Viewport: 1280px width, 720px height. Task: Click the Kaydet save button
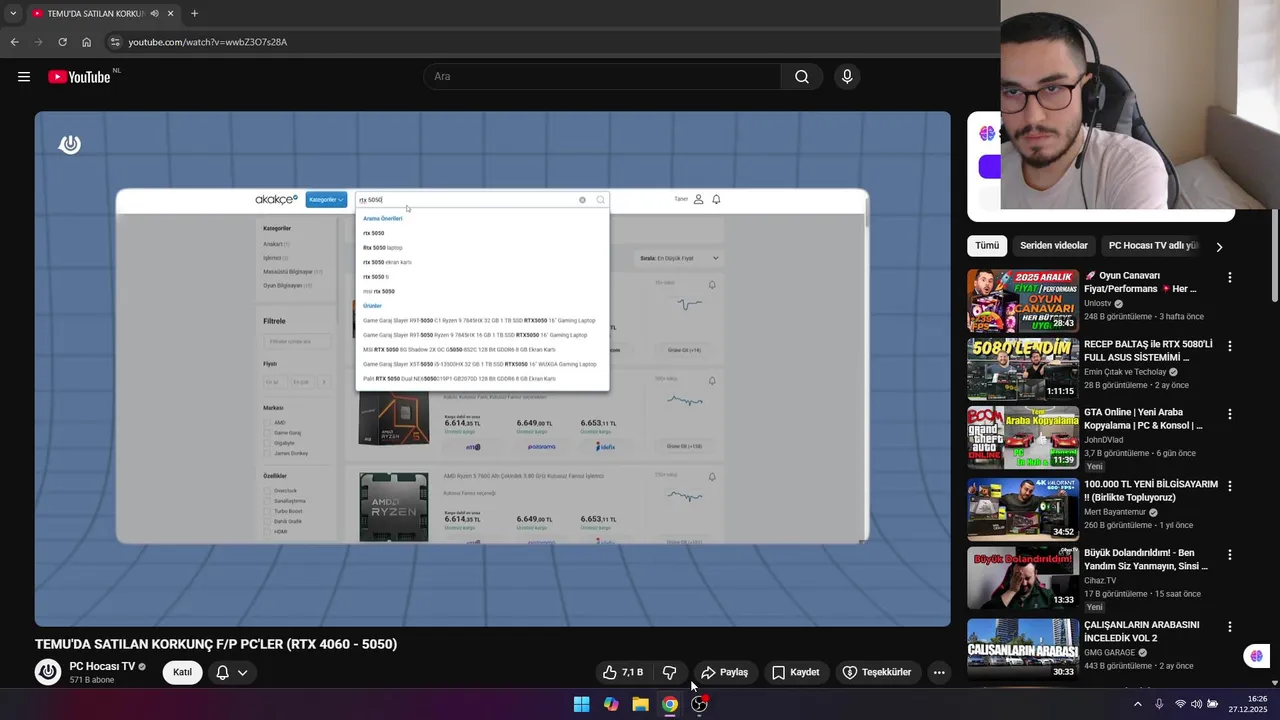(x=796, y=672)
